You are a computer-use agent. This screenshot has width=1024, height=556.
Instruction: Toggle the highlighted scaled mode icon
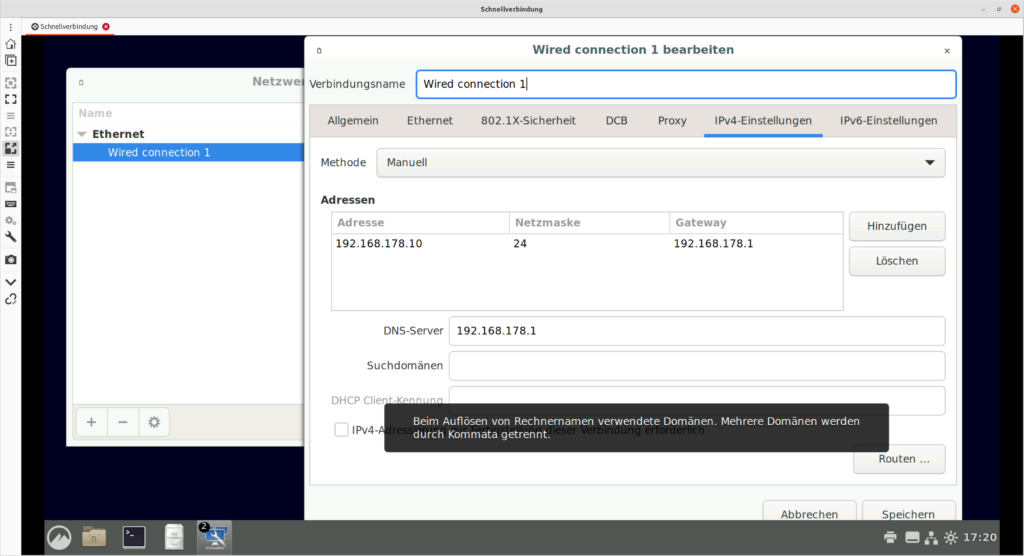[10, 148]
